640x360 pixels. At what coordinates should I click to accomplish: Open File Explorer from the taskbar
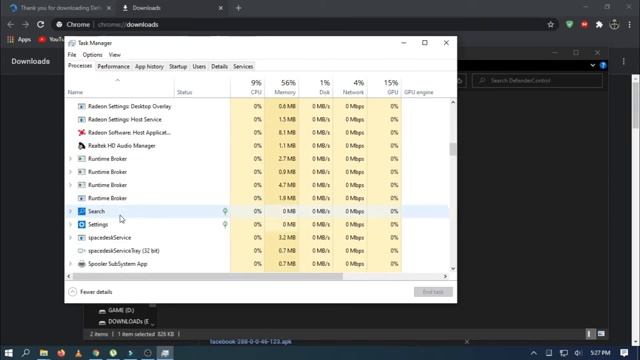click(x=44, y=353)
